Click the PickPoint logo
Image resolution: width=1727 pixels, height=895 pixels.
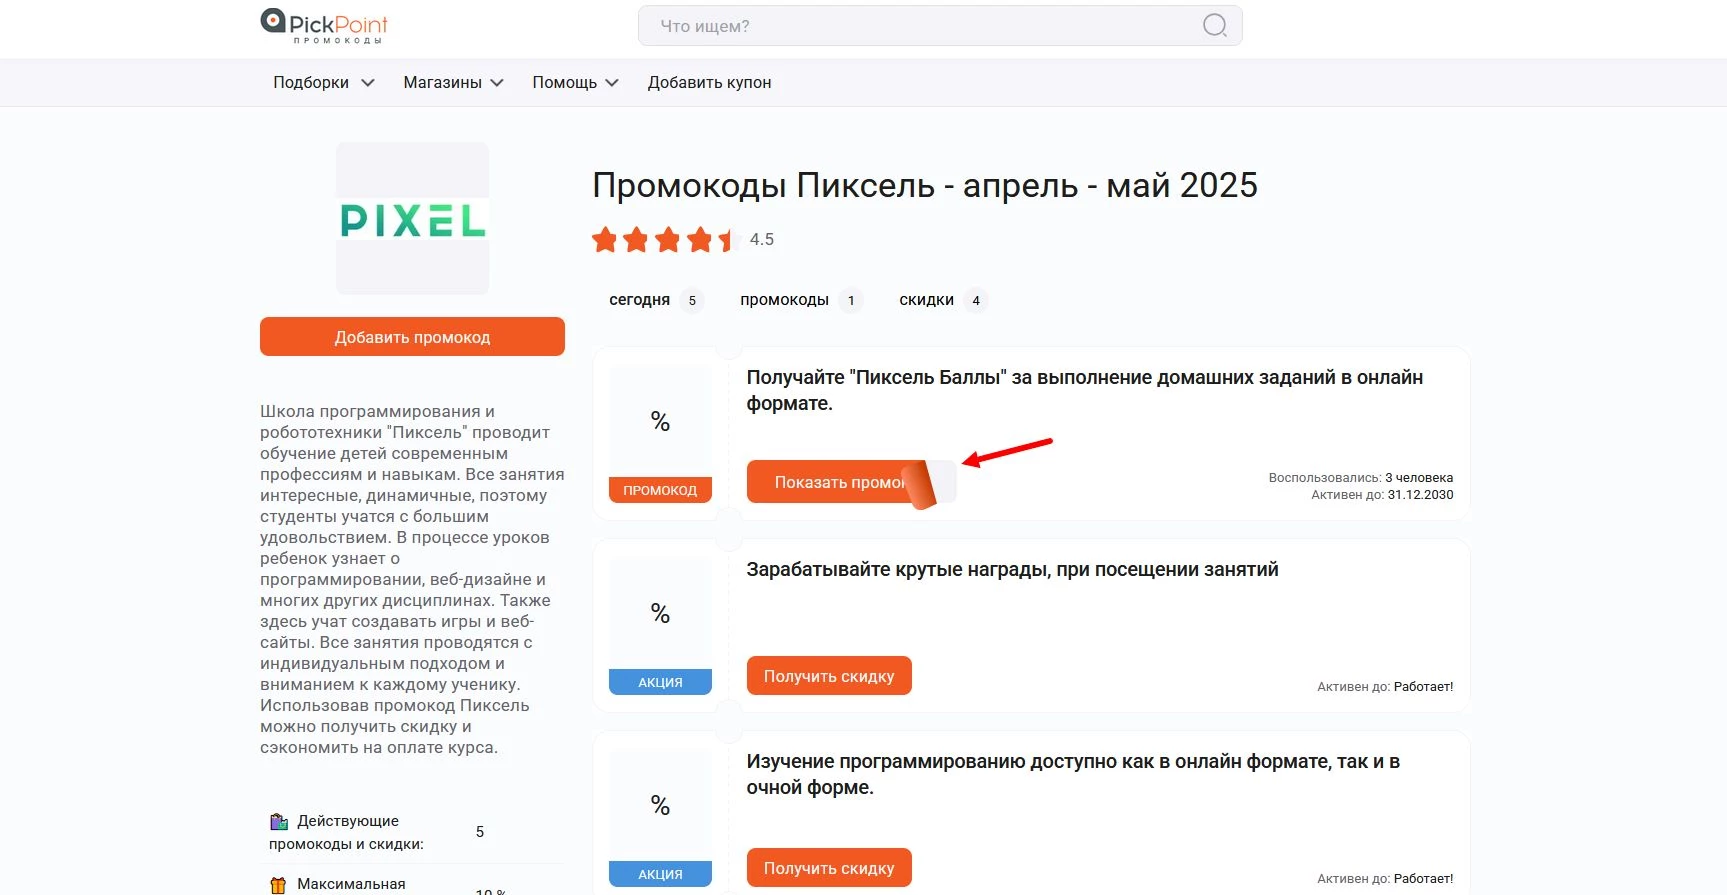click(x=324, y=26)
